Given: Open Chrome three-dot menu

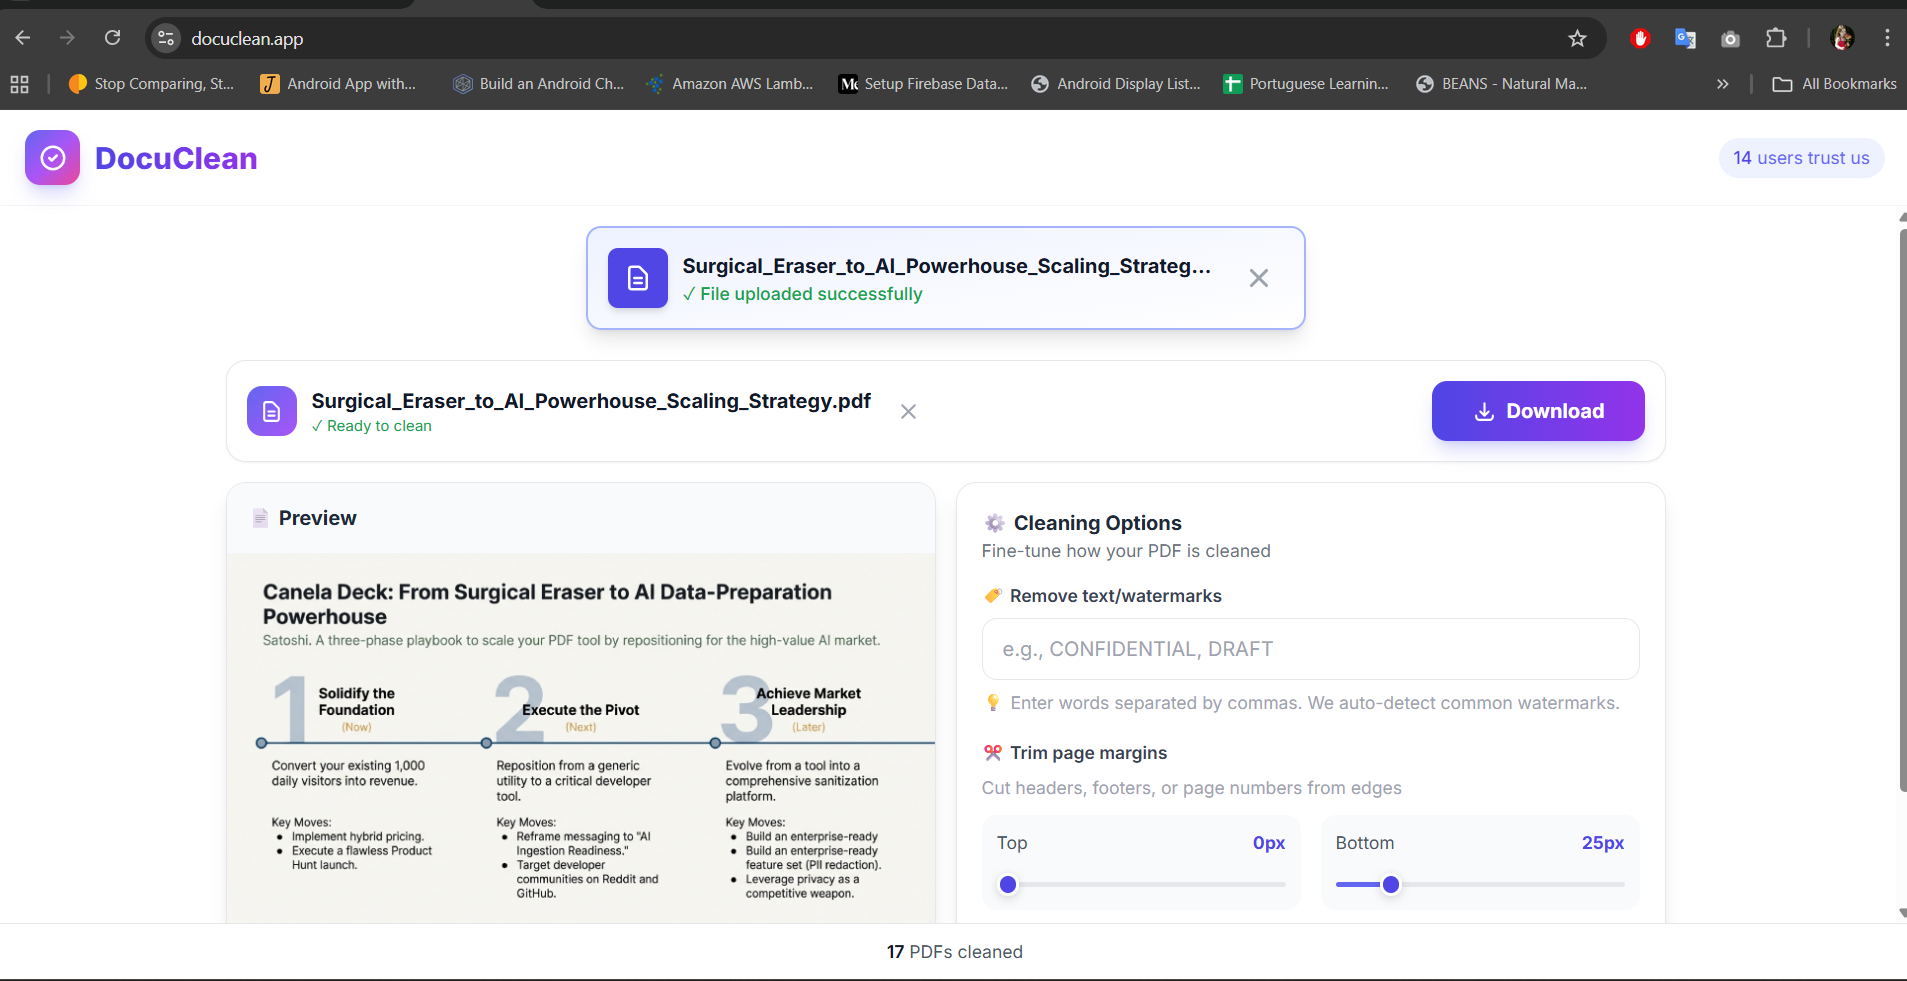Looking at the screenshot, I should (x=1887, y=38).
